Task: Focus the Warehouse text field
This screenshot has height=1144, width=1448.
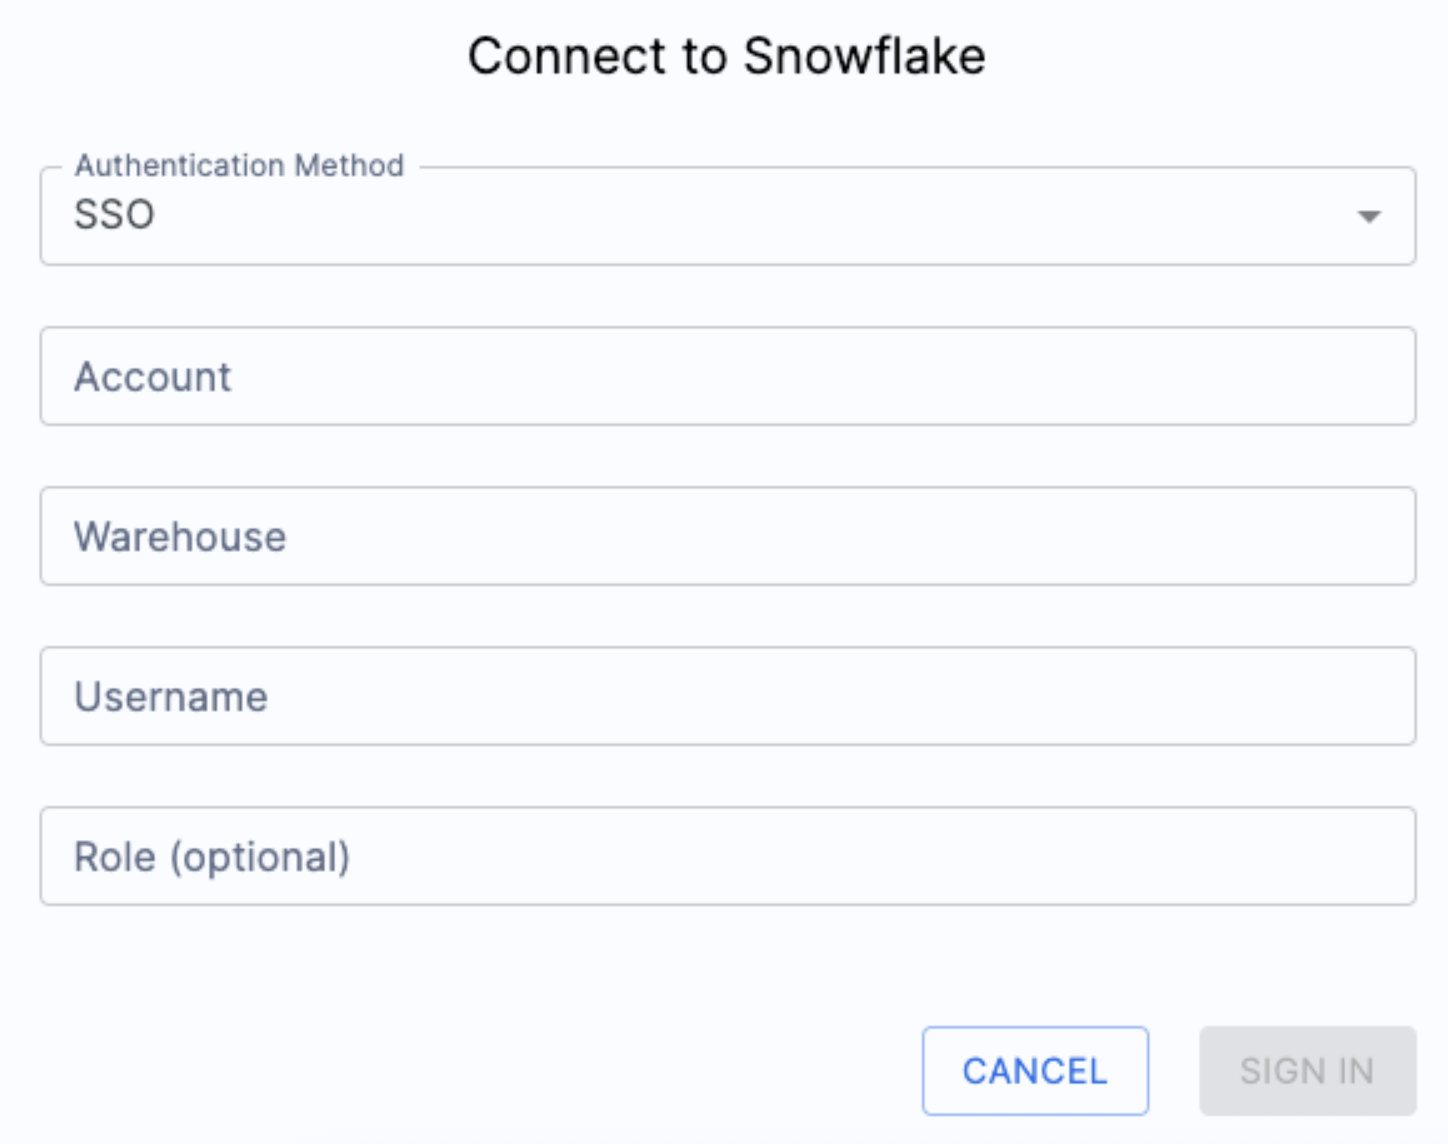Action: [x=725, y=536]
